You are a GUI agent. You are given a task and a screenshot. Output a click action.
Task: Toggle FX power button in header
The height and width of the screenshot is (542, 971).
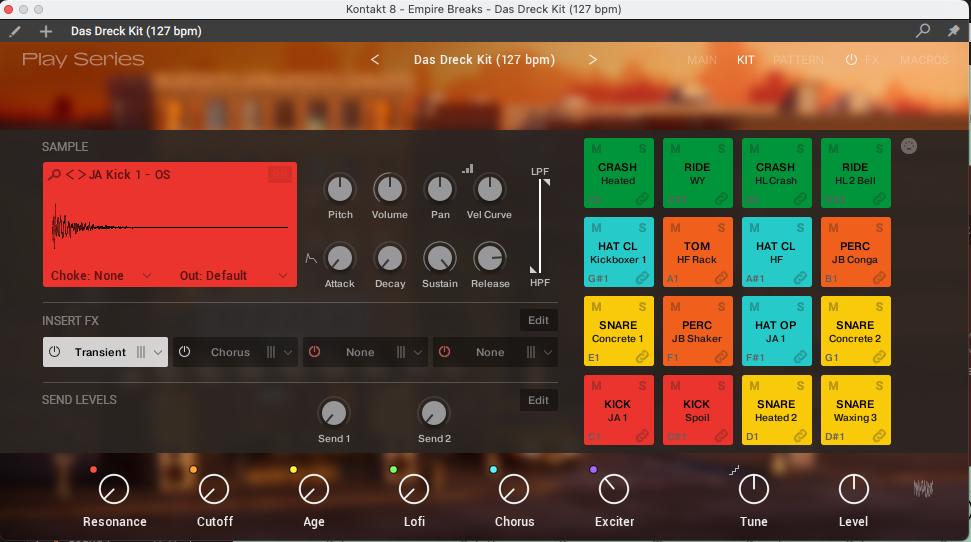pyautogui.click(x=851, y=59)
